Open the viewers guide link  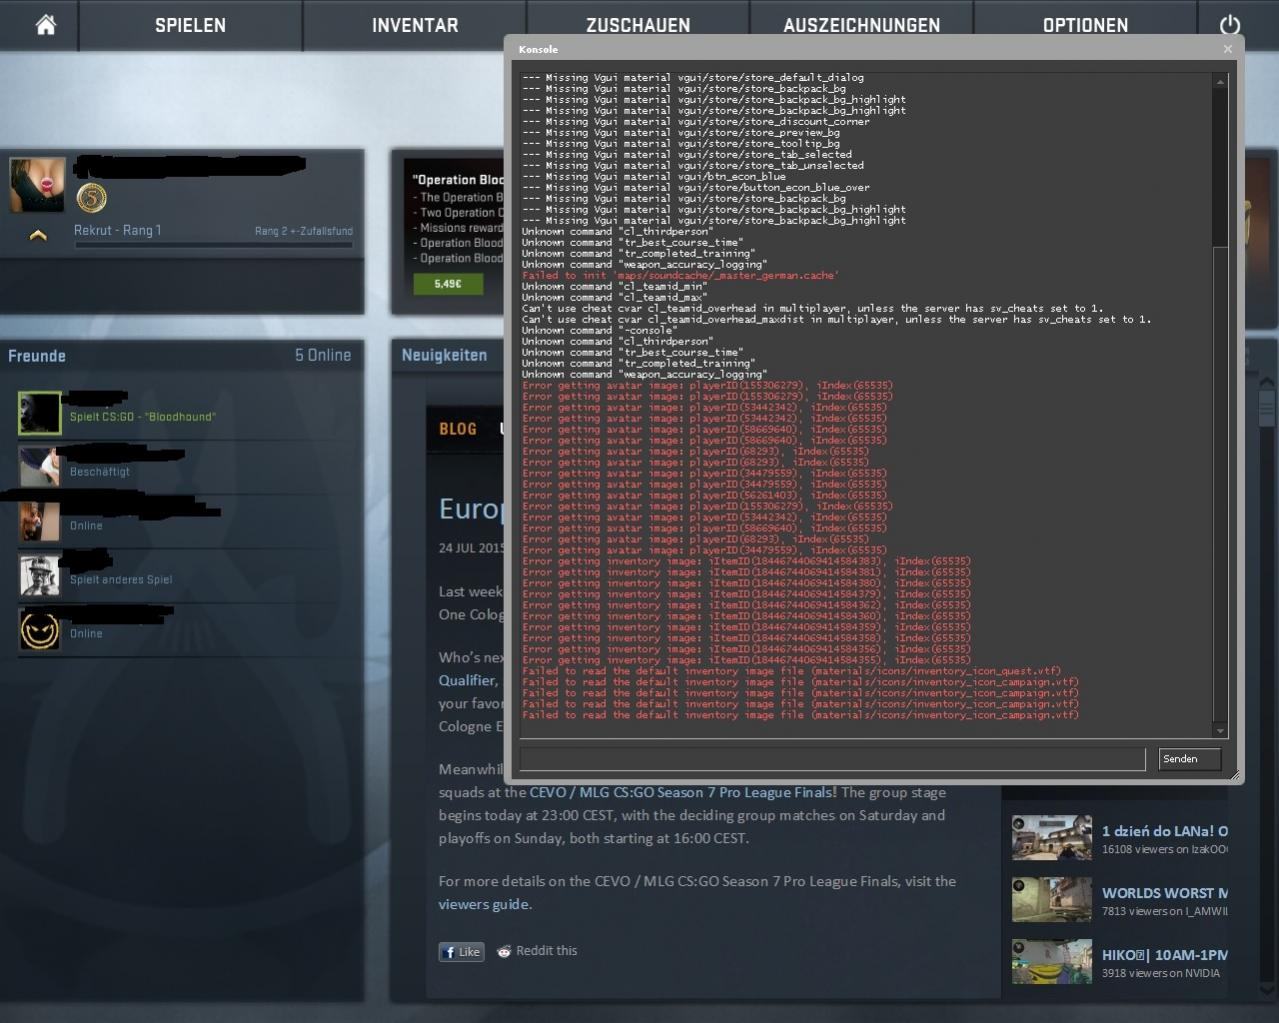click(x=484, y=904)
